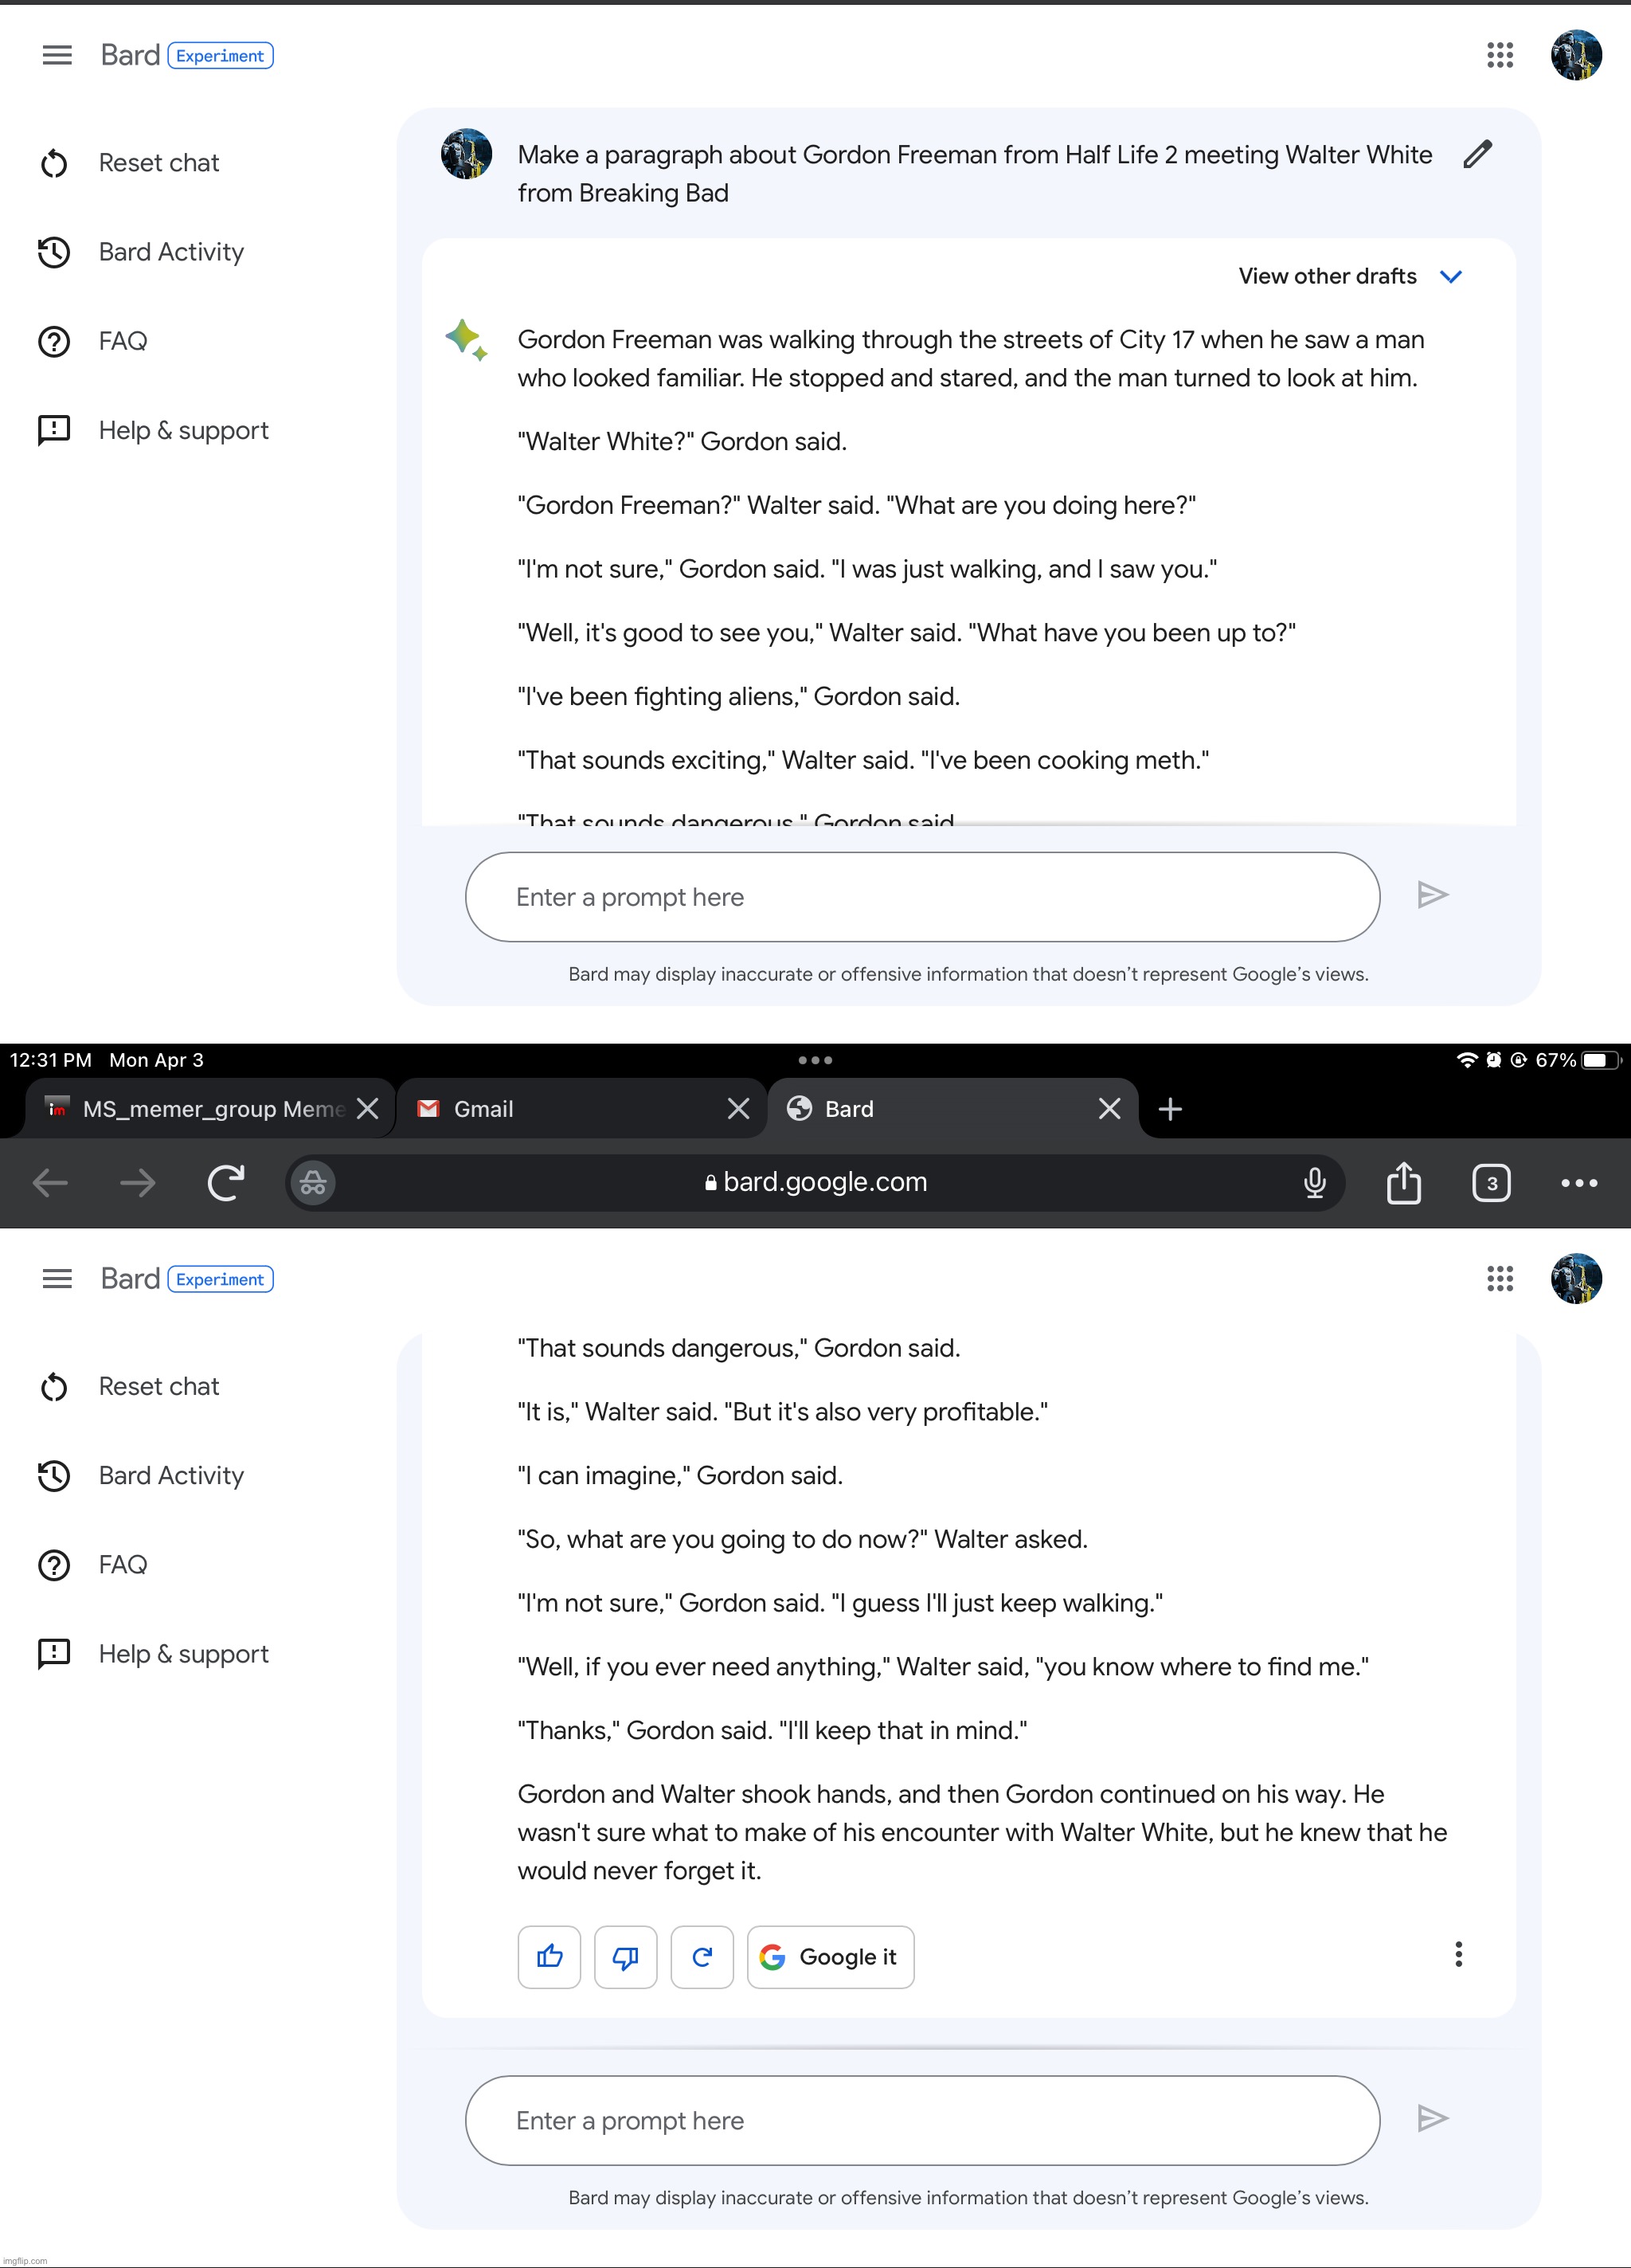Viewport: 1631px width, 2268px height.
Task: Click the thumbs up response button
Action: (549, 1956)
